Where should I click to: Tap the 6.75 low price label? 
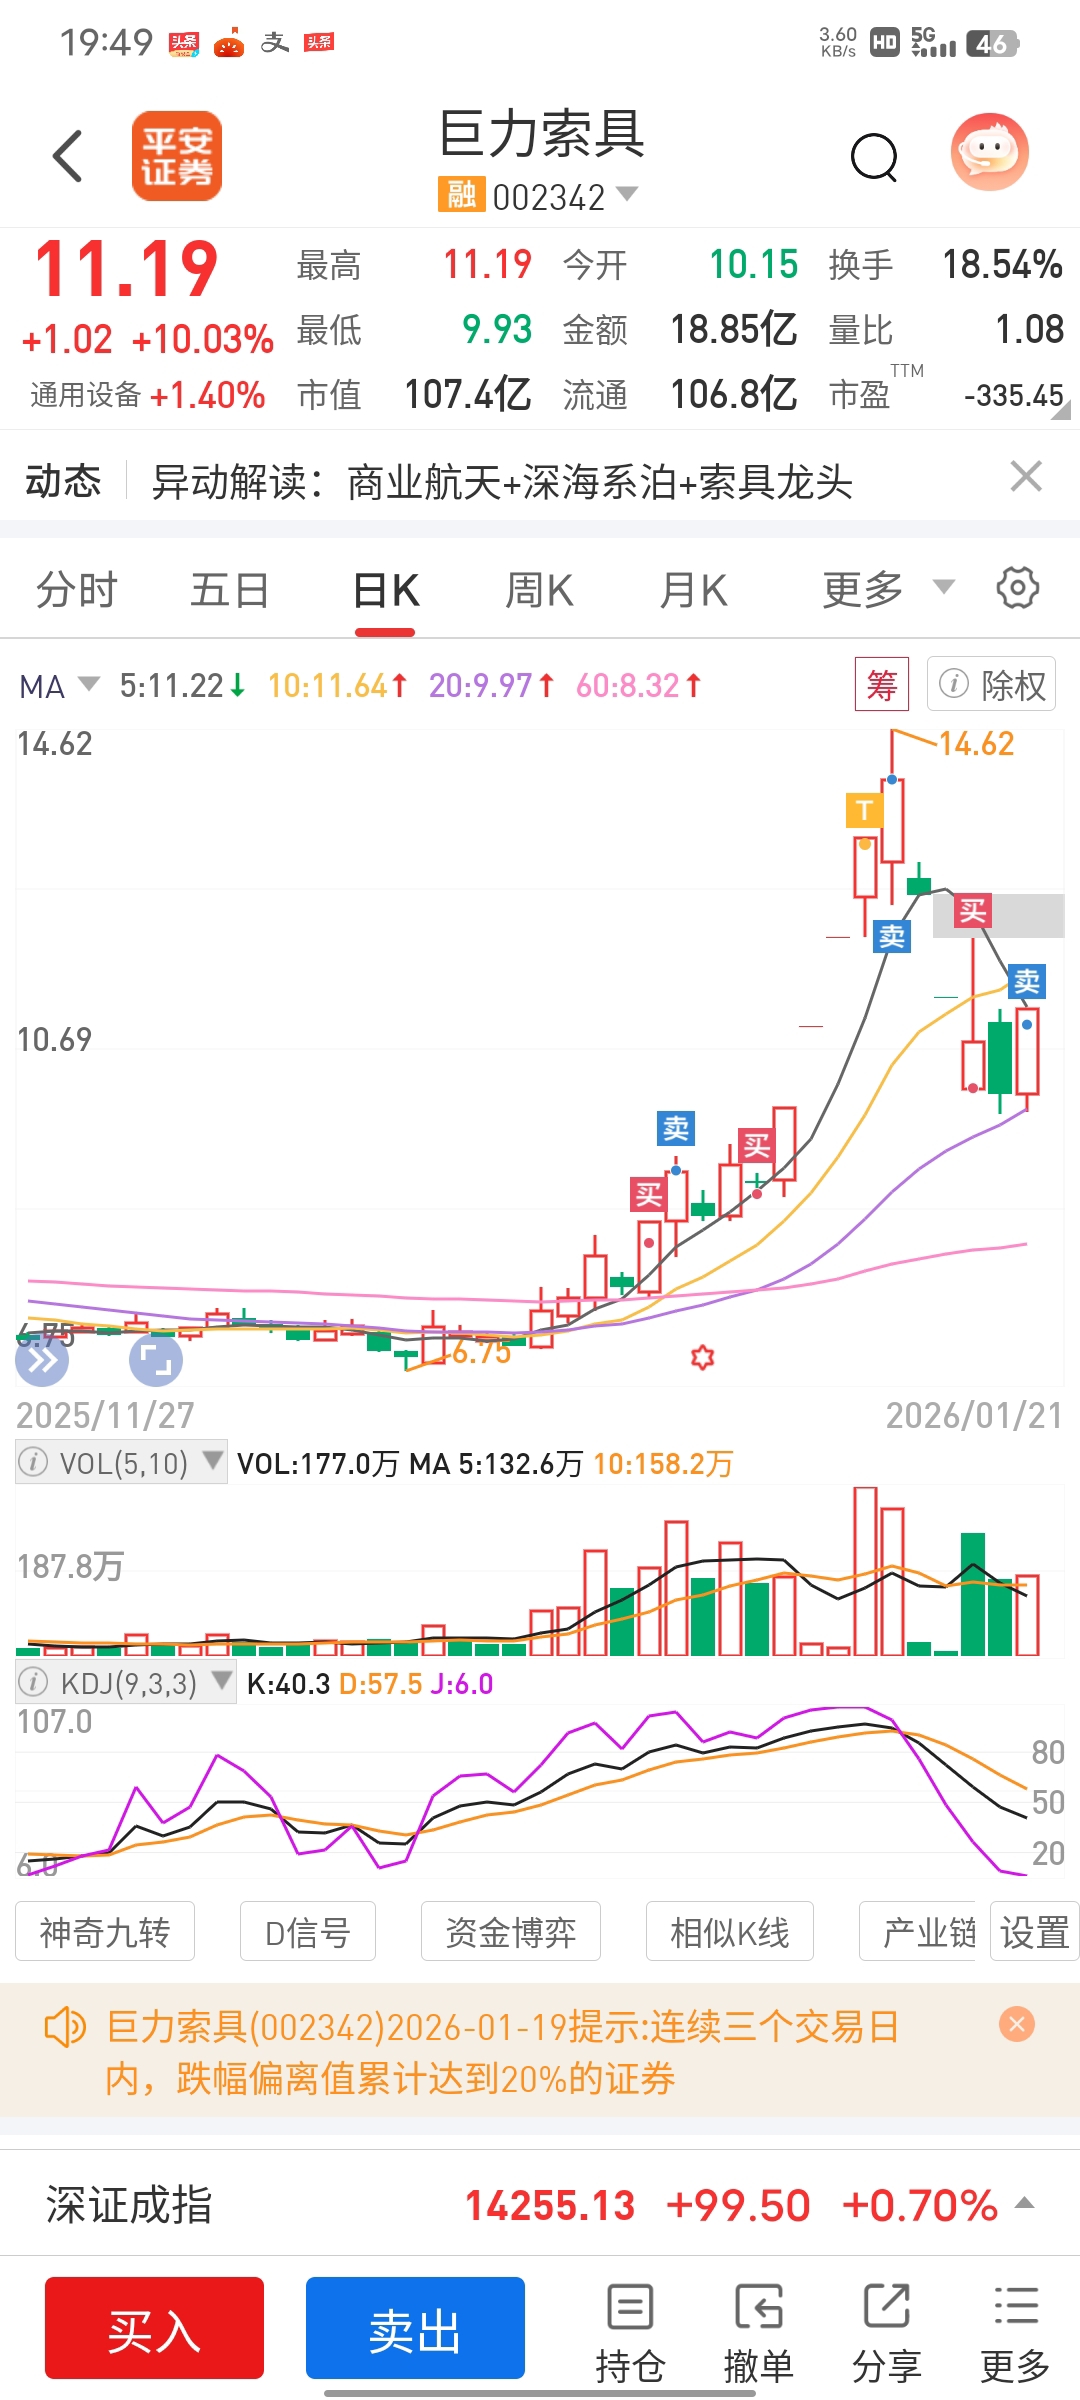pos(481,1352)
